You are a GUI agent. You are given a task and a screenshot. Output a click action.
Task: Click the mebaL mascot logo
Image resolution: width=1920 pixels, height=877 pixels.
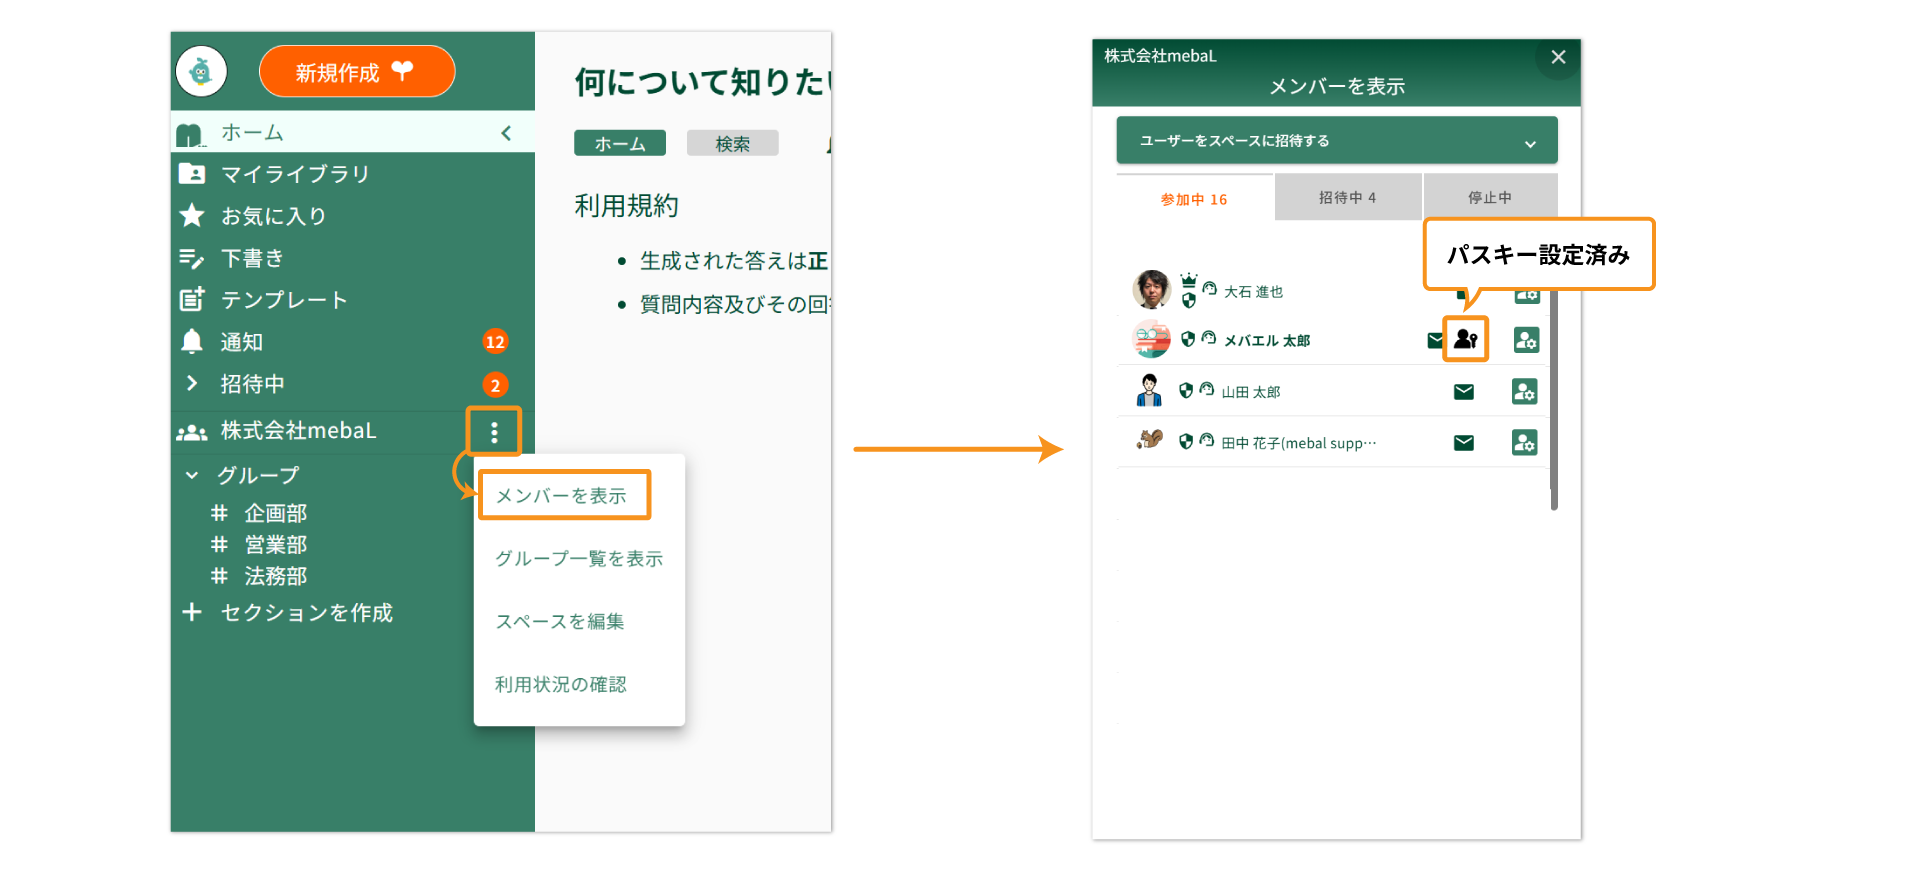point(201,71)
